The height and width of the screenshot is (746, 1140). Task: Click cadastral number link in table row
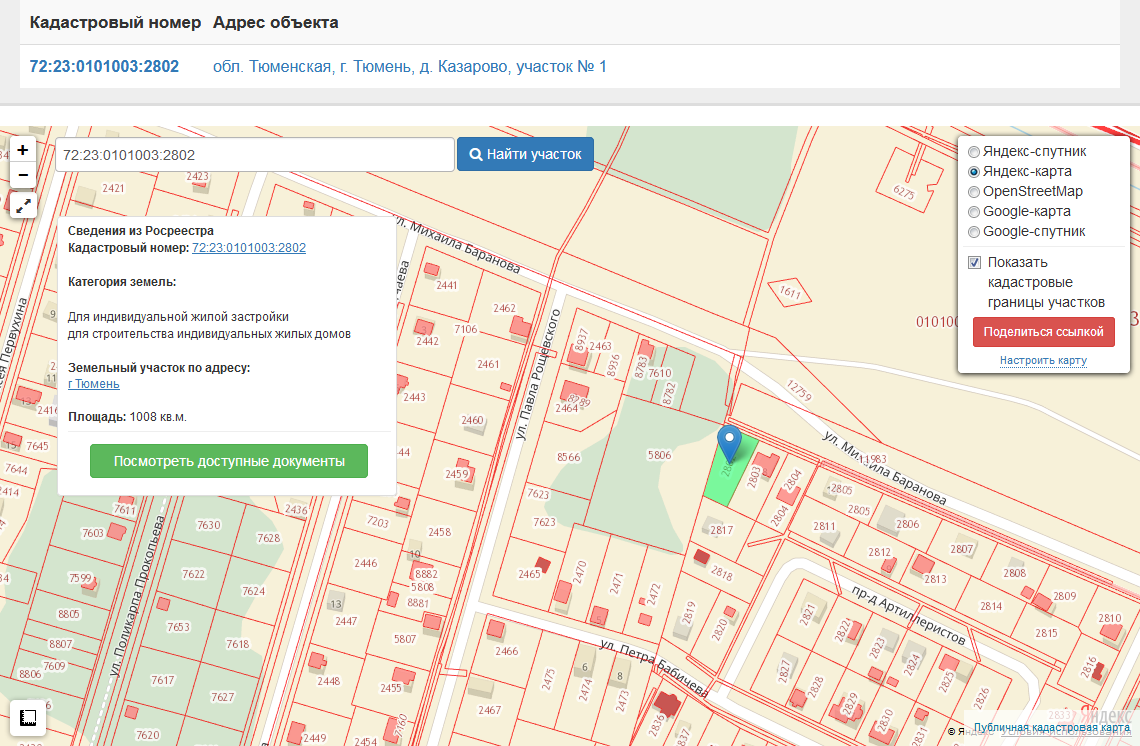pyautogui.click(x=104, y=67)
